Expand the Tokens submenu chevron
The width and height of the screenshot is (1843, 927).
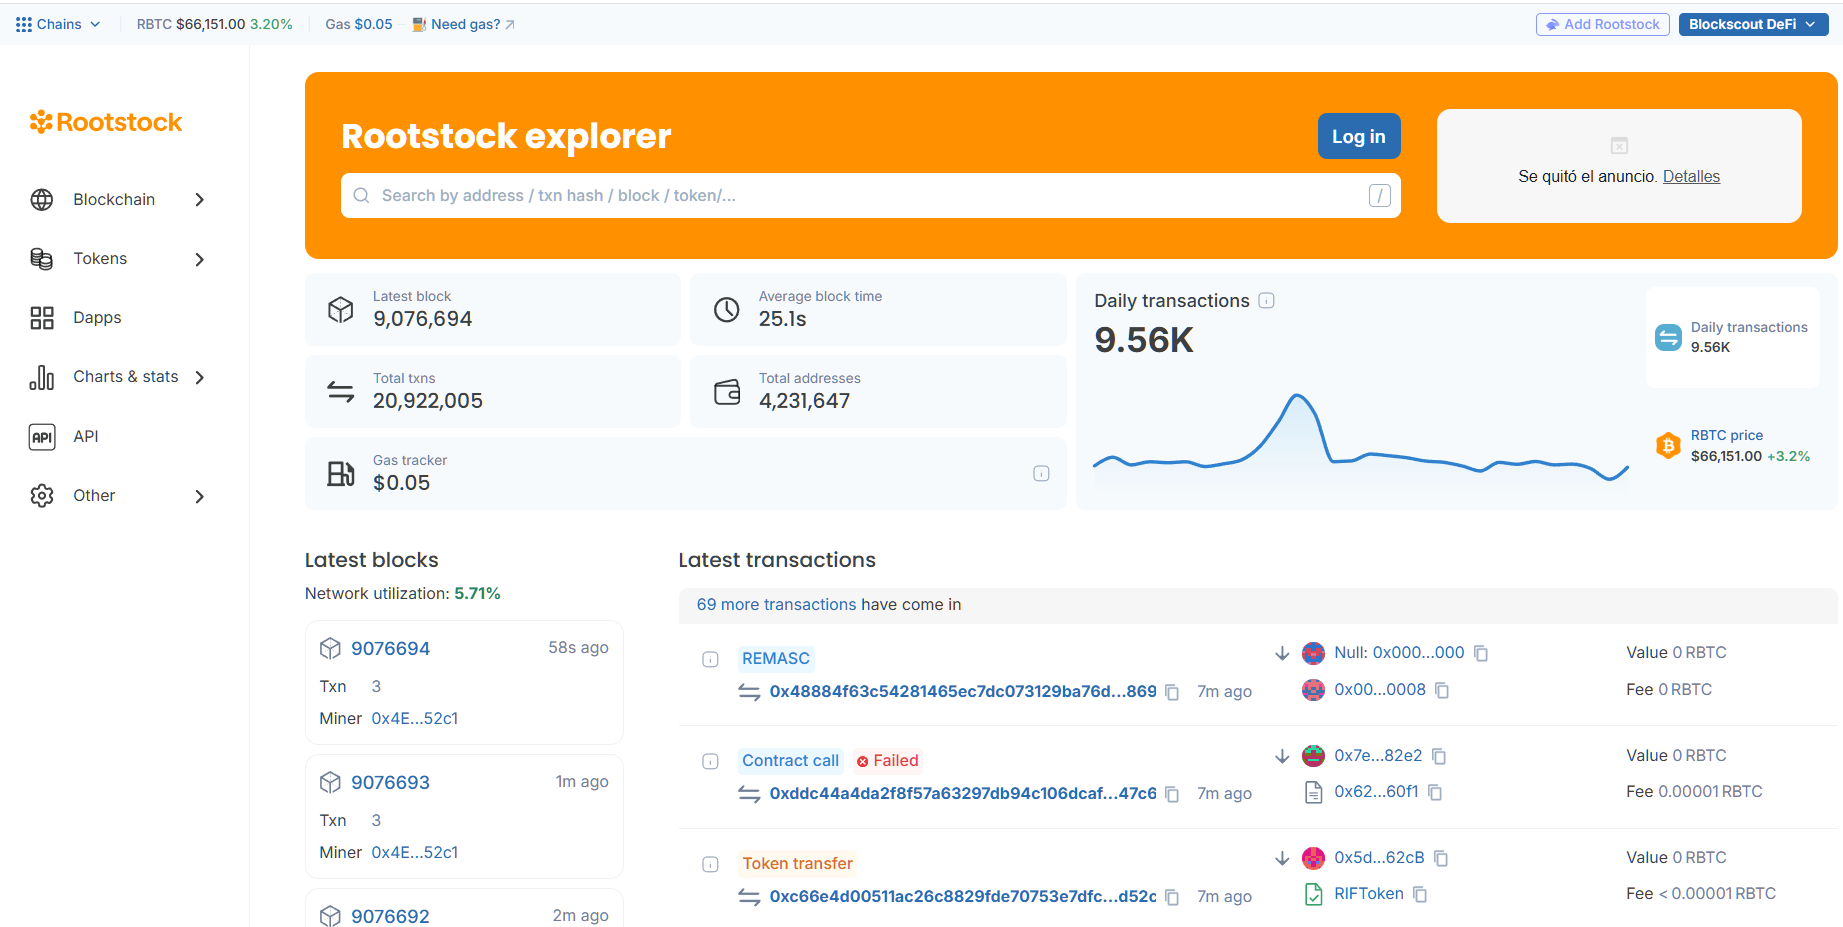click(x=200, y=260)
